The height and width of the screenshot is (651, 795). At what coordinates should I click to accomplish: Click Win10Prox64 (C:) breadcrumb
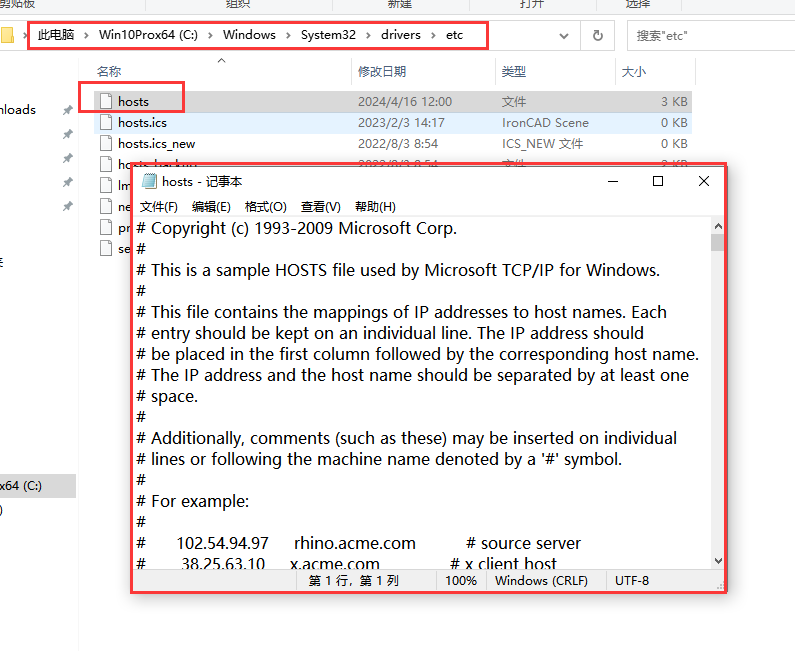pos(148,35)
